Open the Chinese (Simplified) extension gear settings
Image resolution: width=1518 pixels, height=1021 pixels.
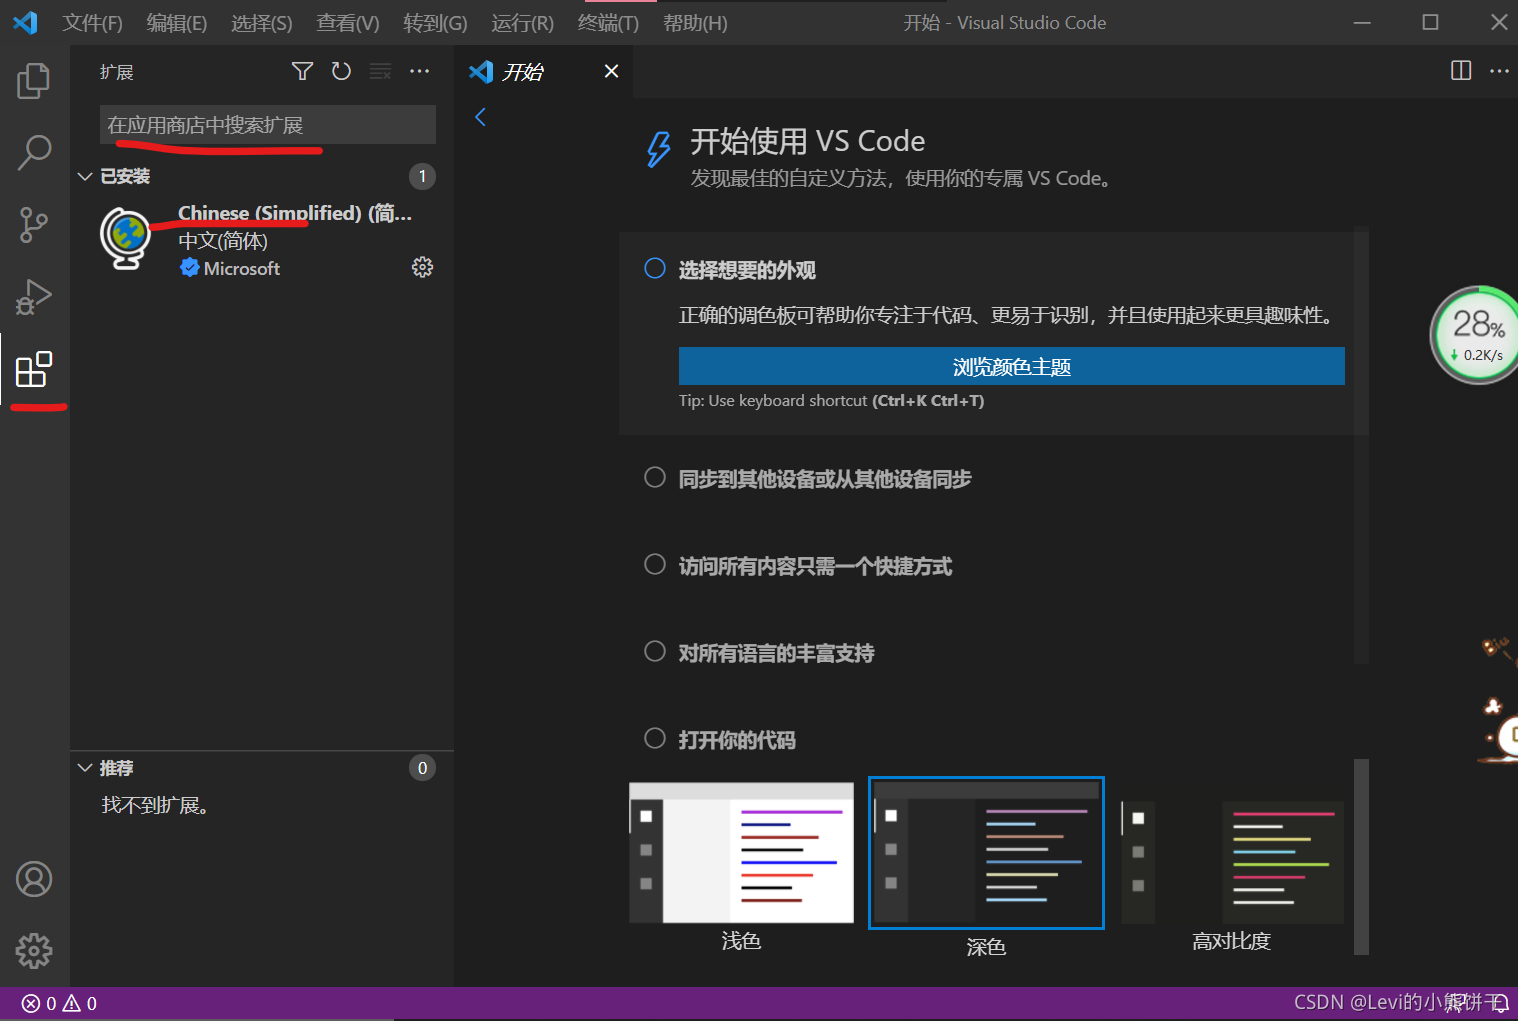pos(422,266)
